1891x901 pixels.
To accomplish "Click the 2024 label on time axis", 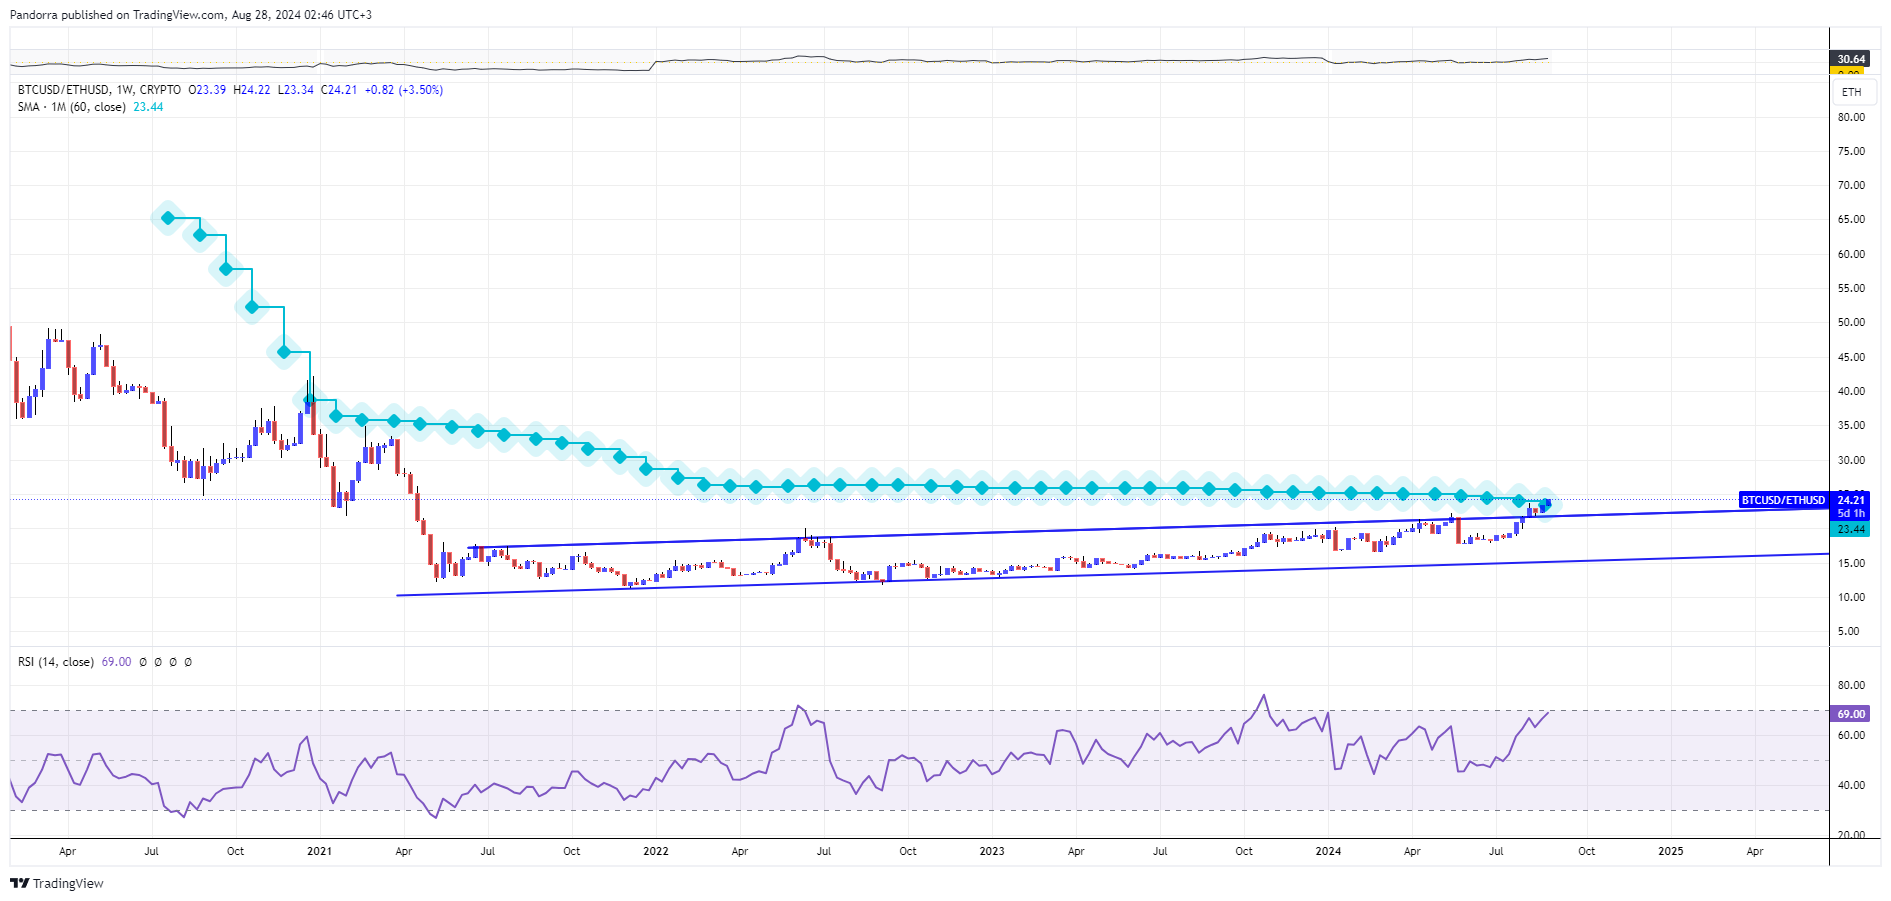I will tap(1328, 852).
